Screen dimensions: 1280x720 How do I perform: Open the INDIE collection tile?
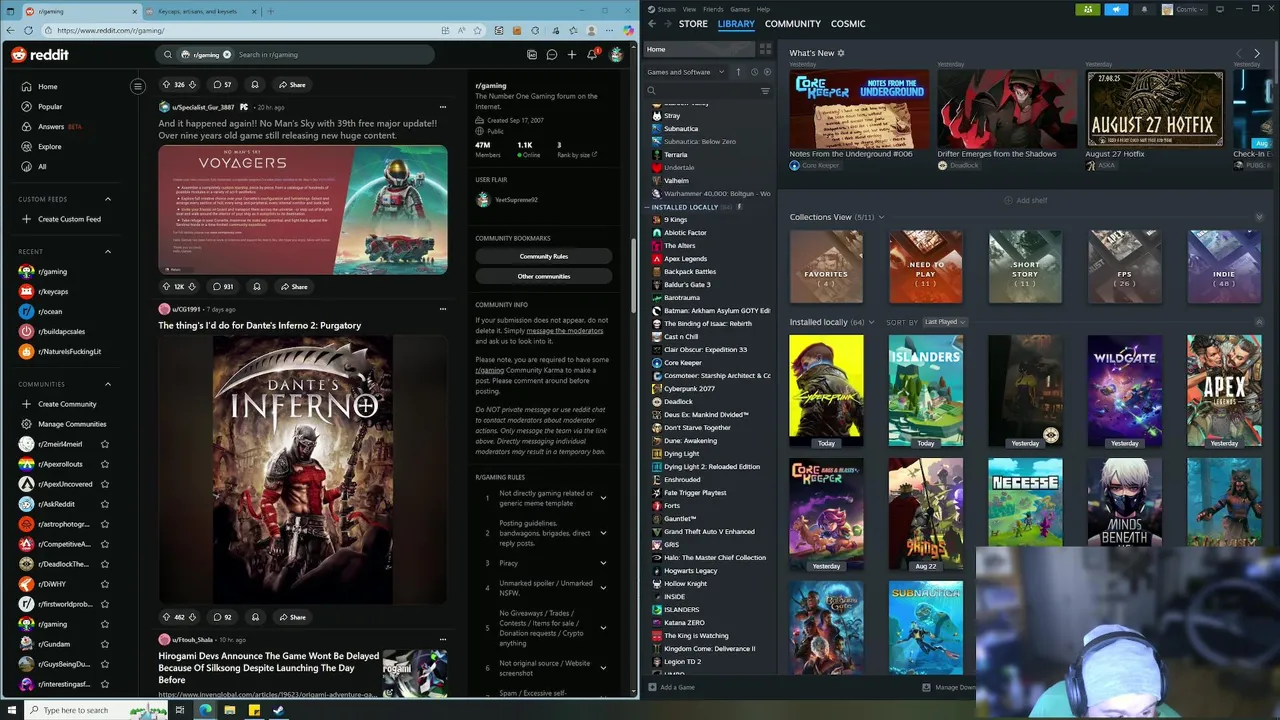(1224, 267)
